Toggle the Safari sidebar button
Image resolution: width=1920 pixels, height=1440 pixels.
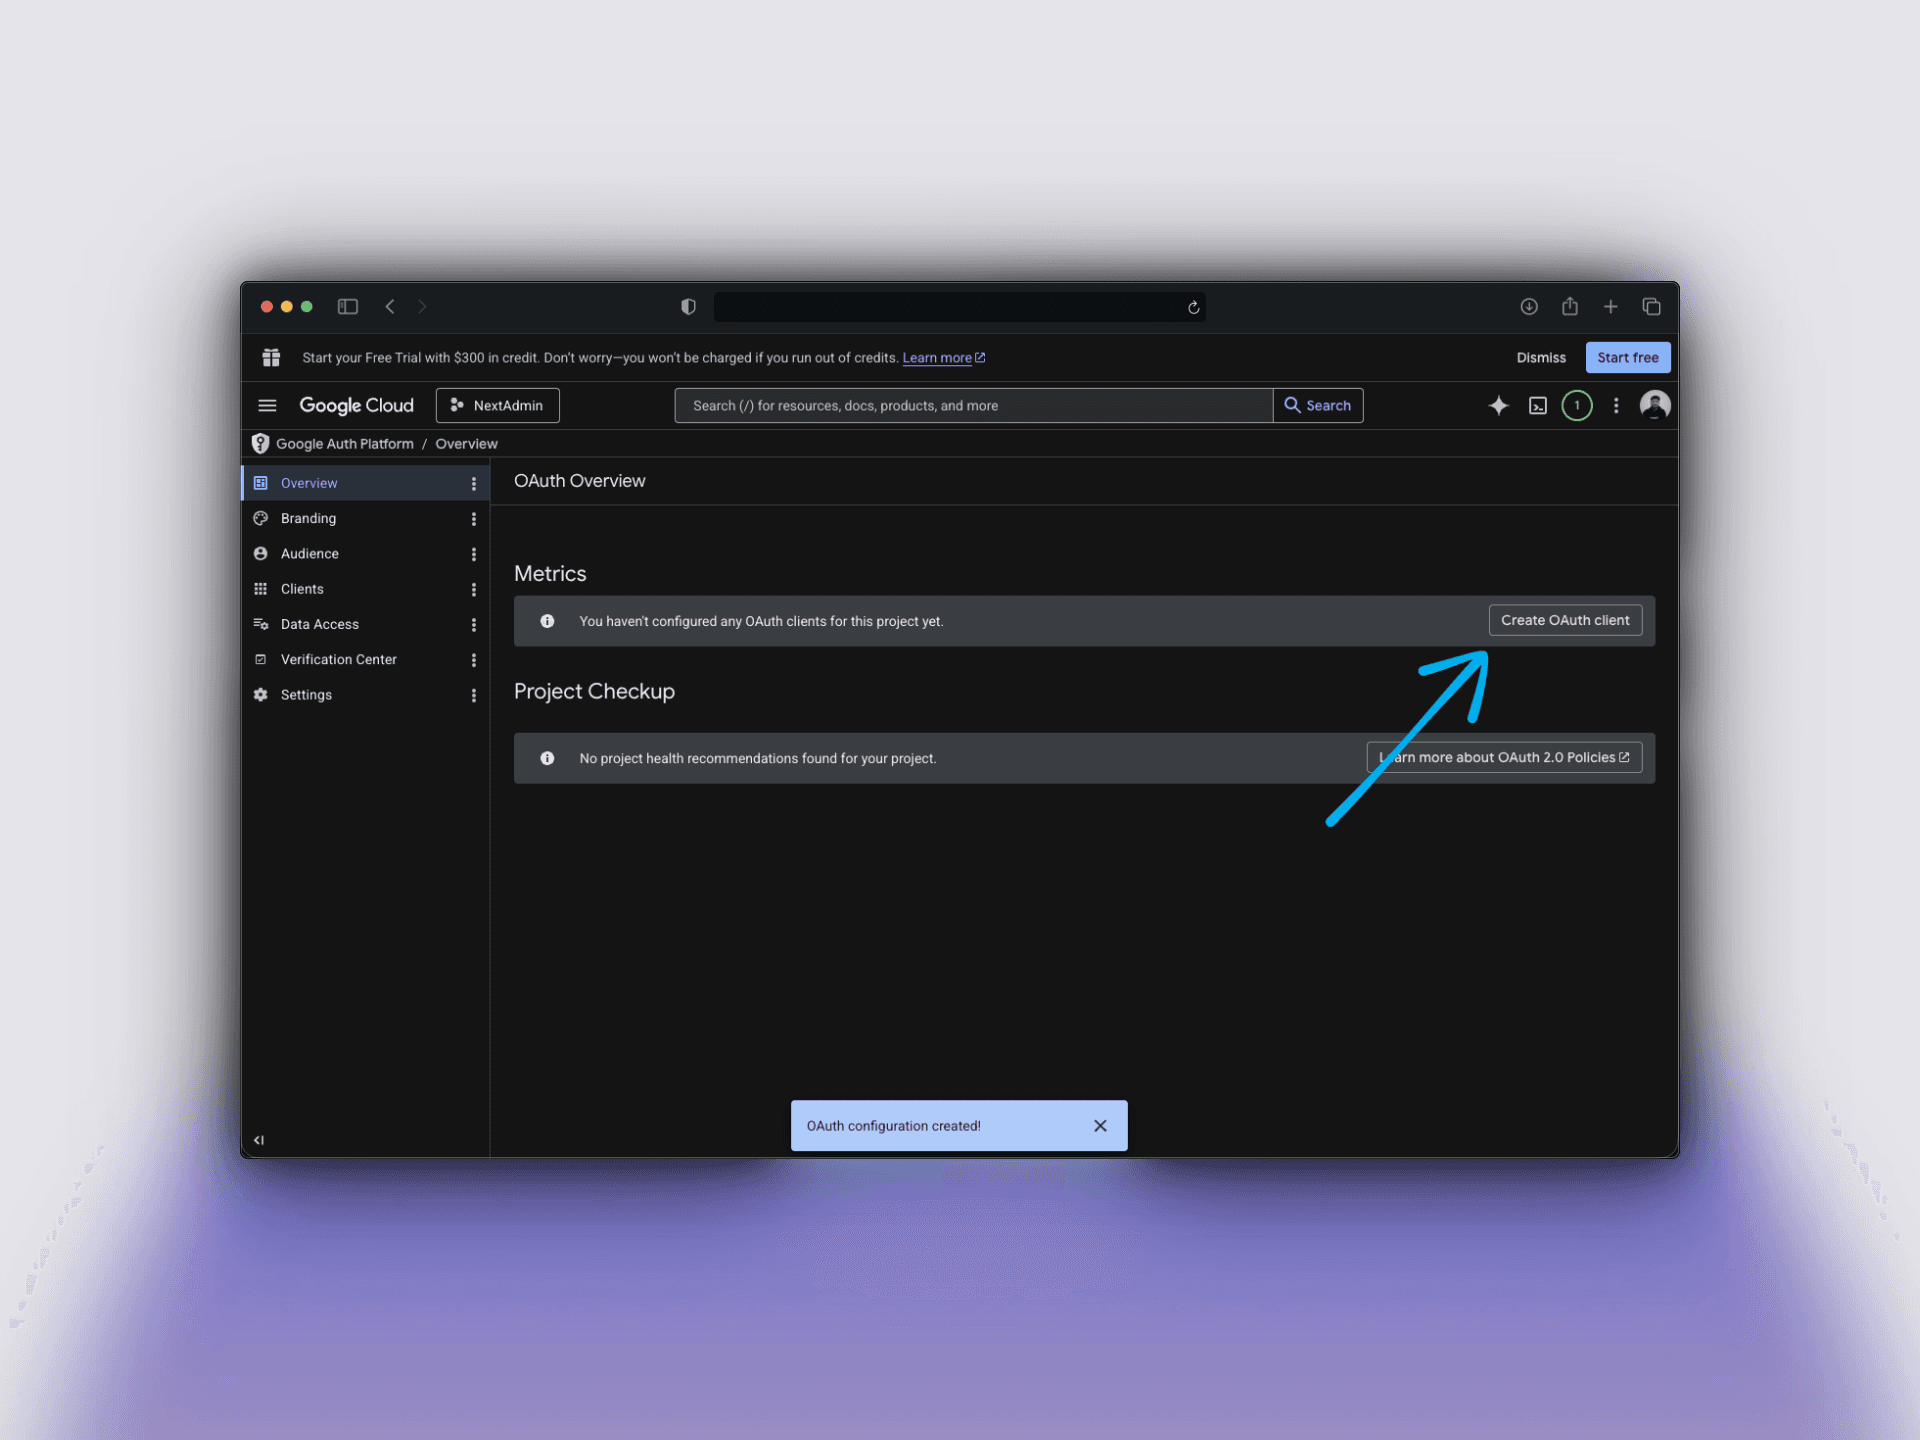pos(348,307)
